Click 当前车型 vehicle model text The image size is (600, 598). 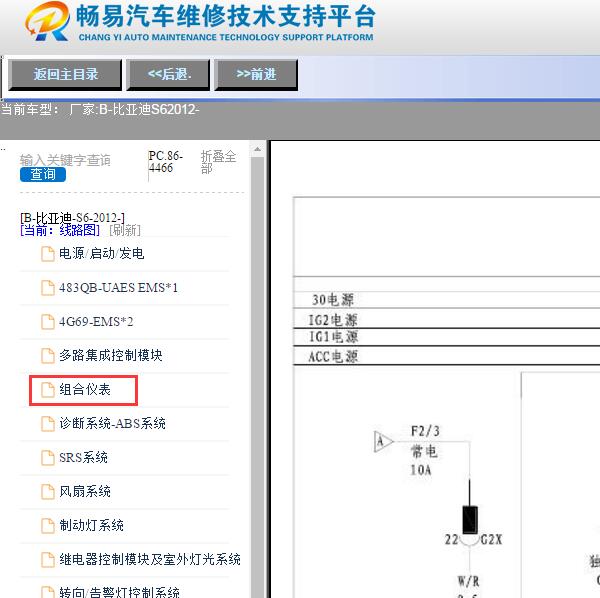(100, 110)
